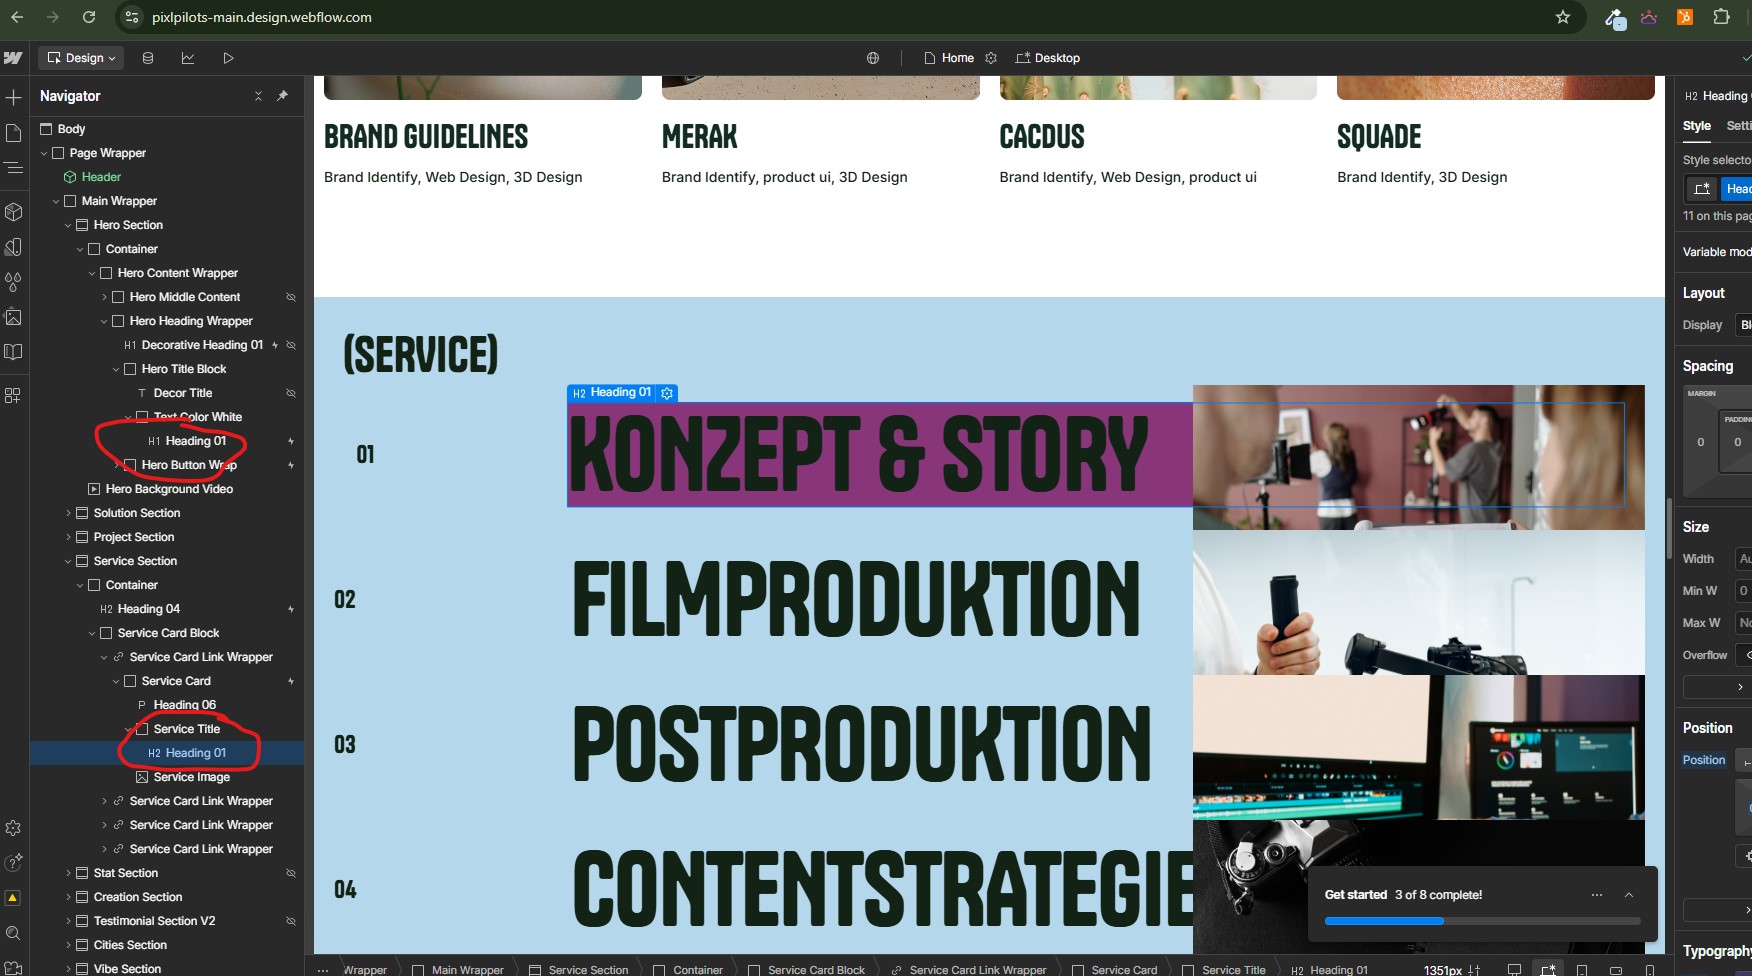The height and width of the screenshot is (976, 1752).
Task: Expand the Creation Section node
Action: pyautogui.click(x=68, y=897)
